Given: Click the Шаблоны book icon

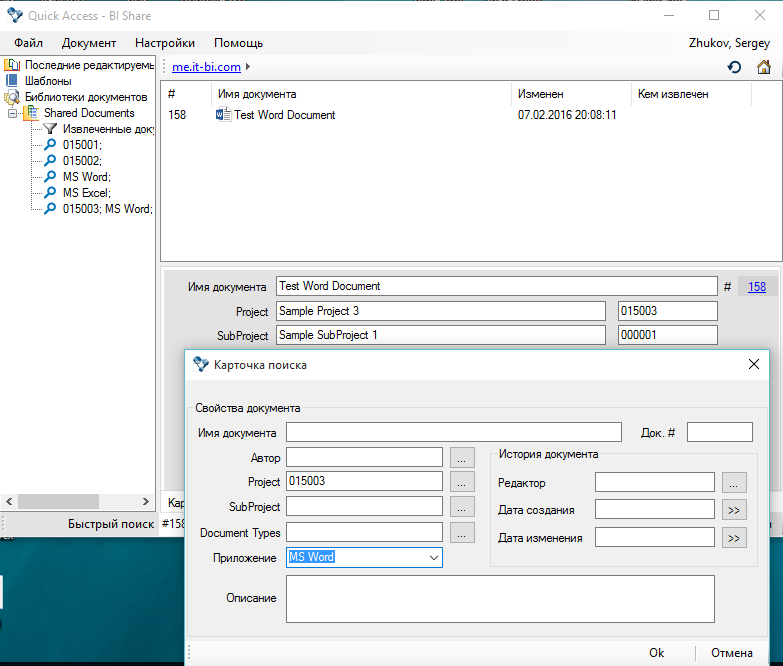Looking at the screenshot, I should click(11, 80).
